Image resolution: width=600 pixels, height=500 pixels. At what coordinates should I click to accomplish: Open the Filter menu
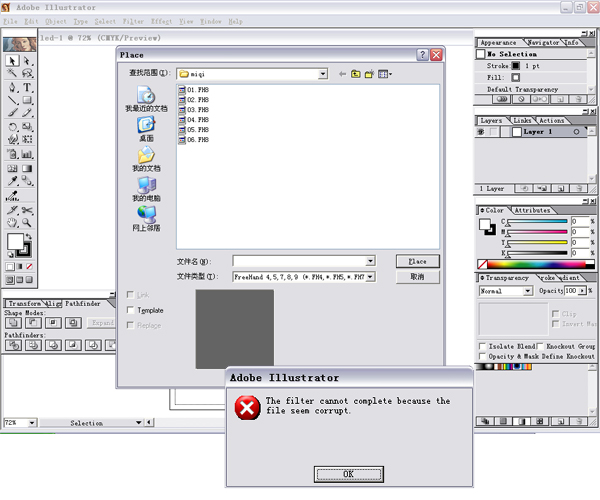click(x=133, y=21)
